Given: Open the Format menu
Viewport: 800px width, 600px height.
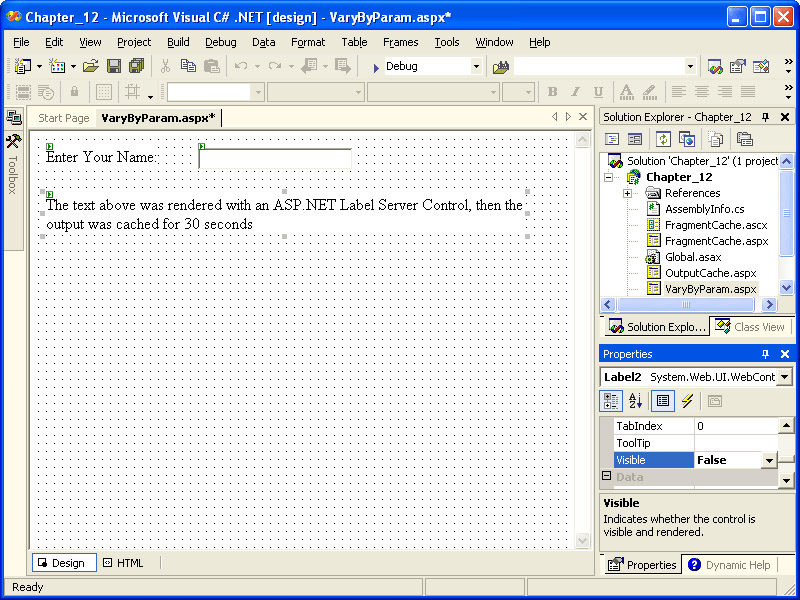Looking at the screenshot, I should [x=308, y=42].
